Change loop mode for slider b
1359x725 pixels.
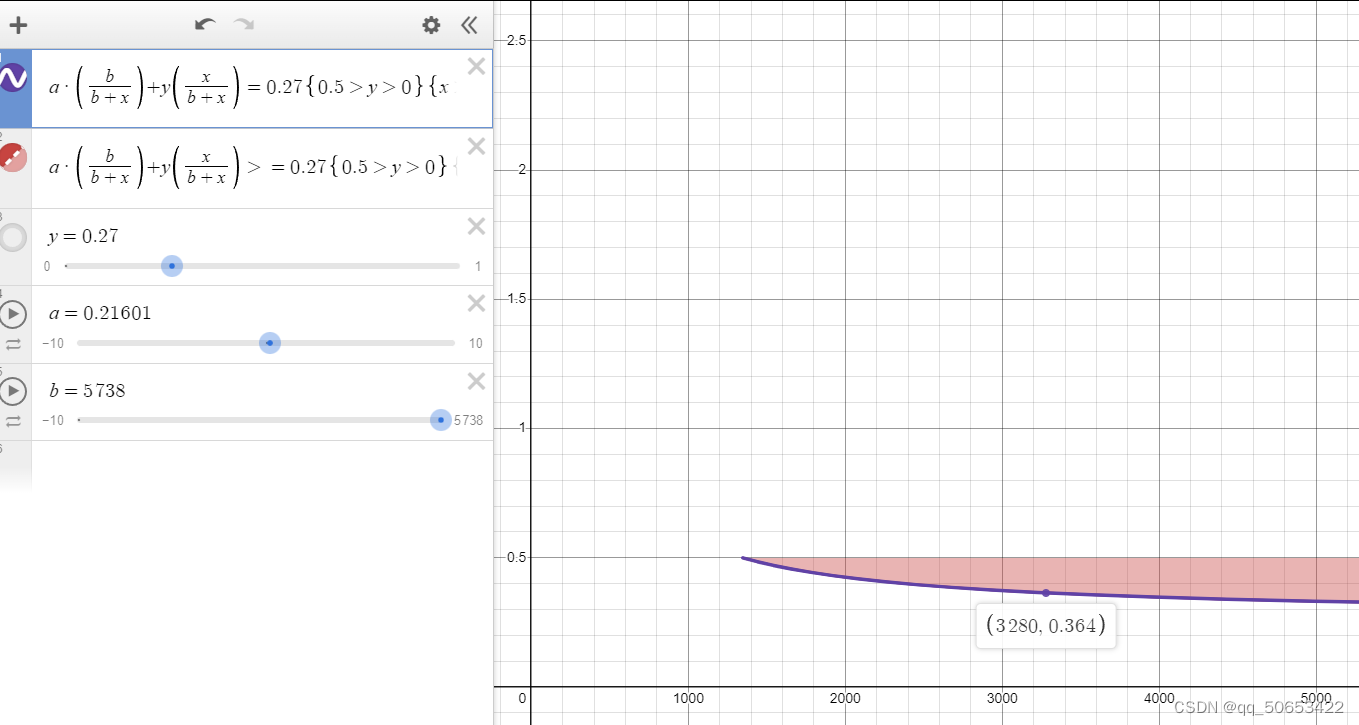13,421
